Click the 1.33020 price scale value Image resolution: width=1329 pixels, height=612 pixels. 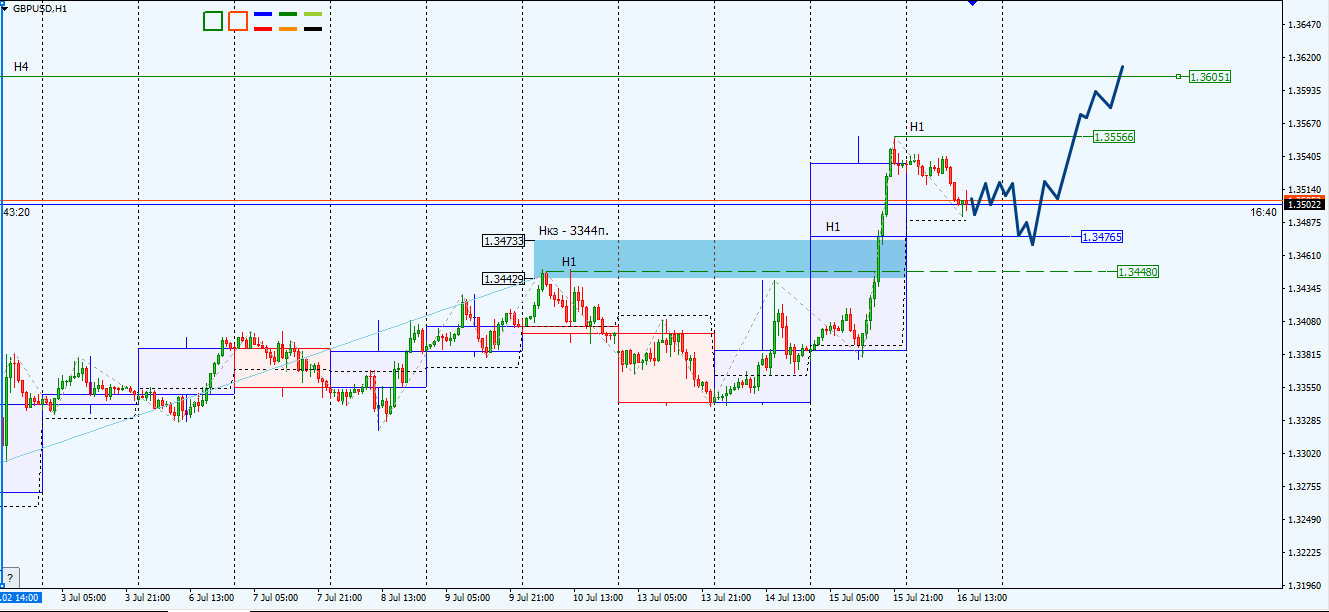pyautogui.click(x=1306, y=454)
